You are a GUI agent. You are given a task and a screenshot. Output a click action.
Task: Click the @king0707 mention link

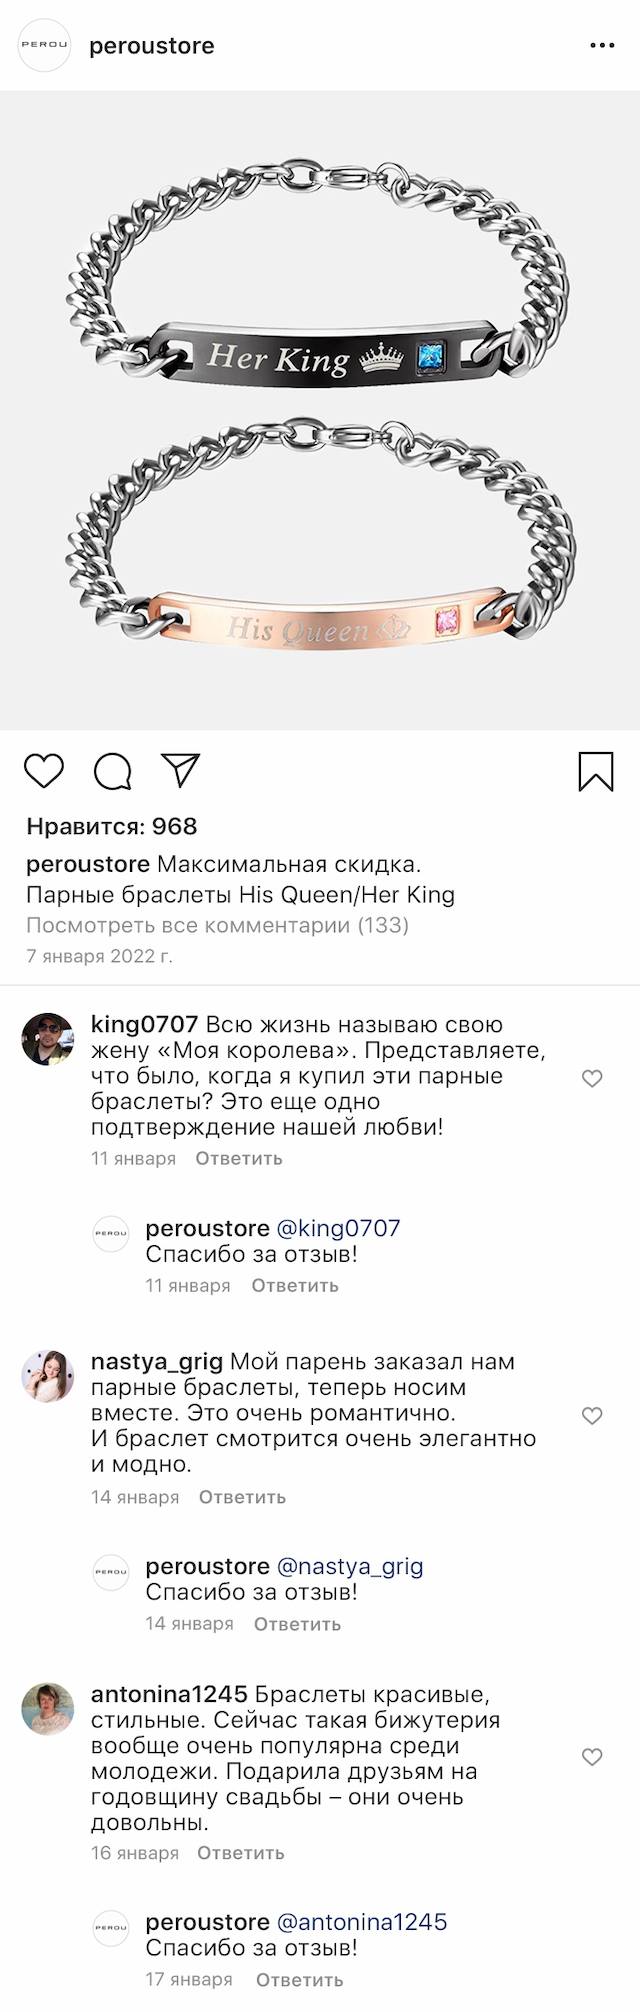point(337,1228)
